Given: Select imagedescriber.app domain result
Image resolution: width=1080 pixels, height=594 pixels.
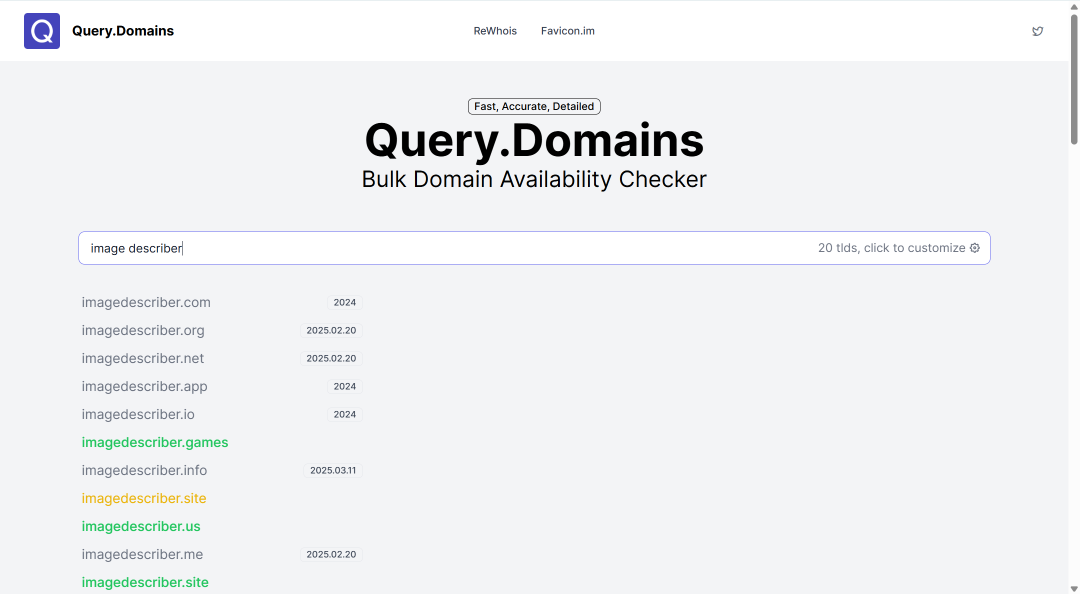Looking at the screenshot, I should coord(144,387).
